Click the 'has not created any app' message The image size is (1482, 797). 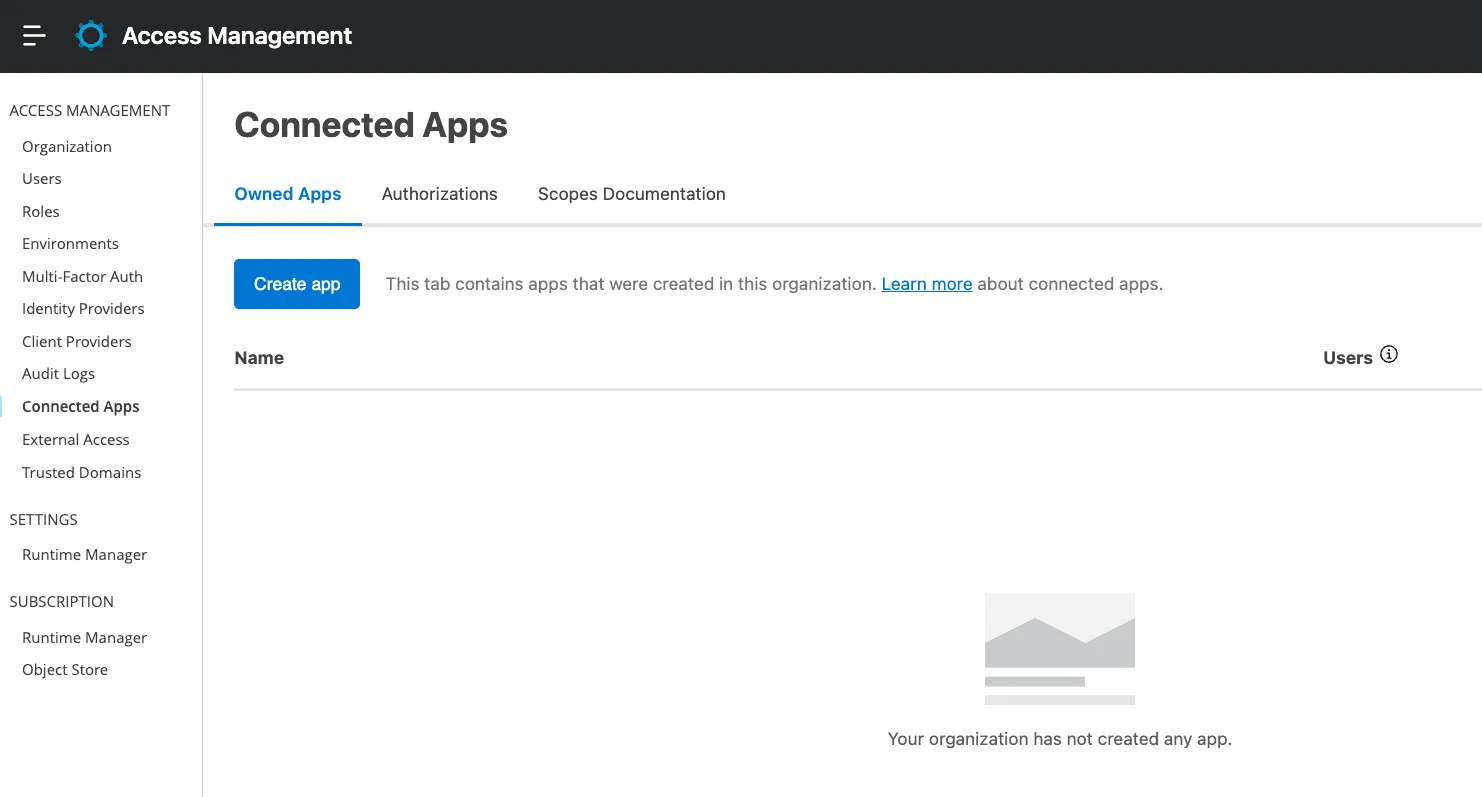click(x=1059, y=739)
